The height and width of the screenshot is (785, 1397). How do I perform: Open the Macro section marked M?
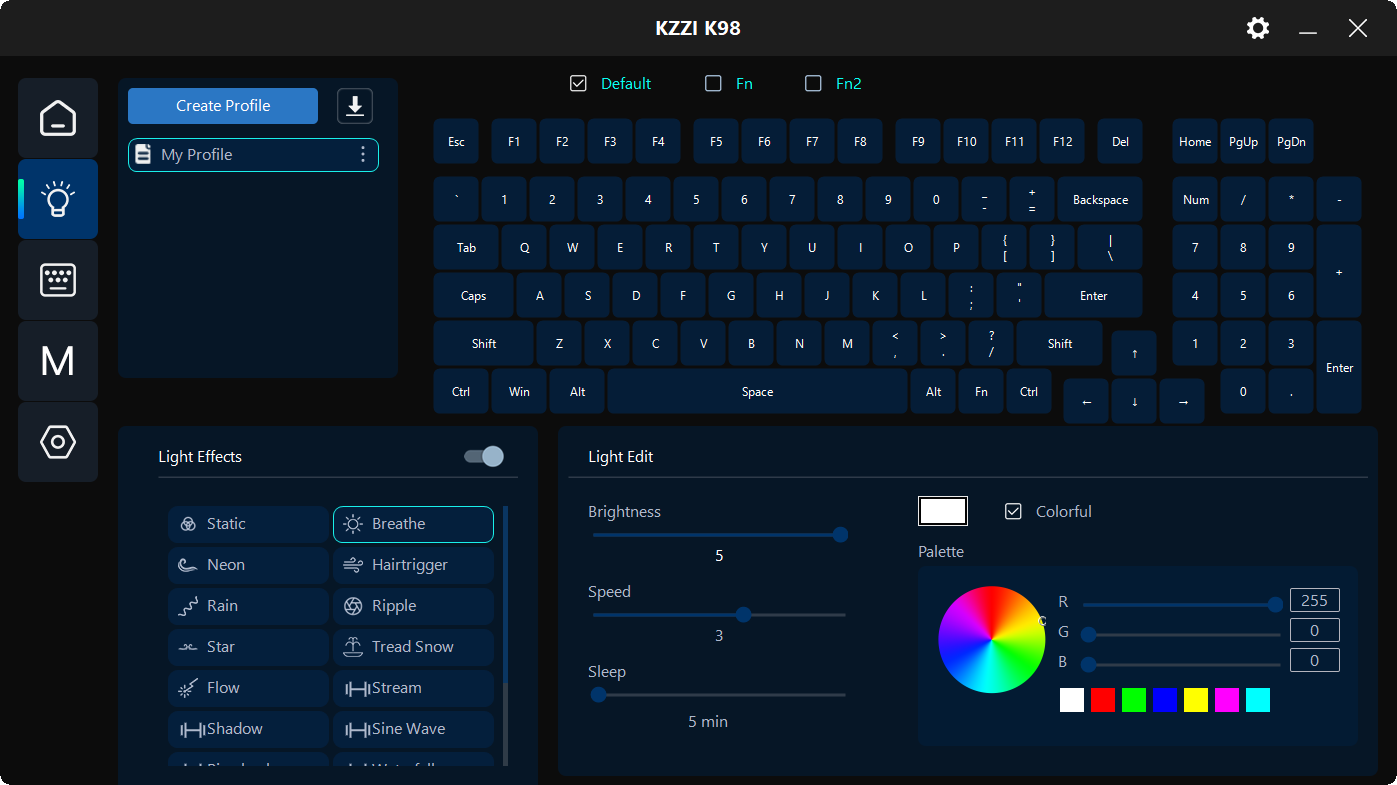click(58, 361)
